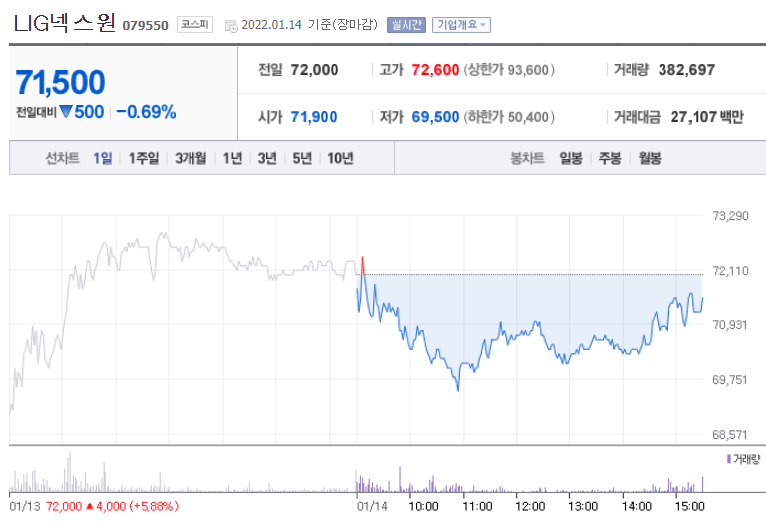Click the red up-triangle next to 4,000
This screenshot has width=766, height=528.
[x=89, y=507]
